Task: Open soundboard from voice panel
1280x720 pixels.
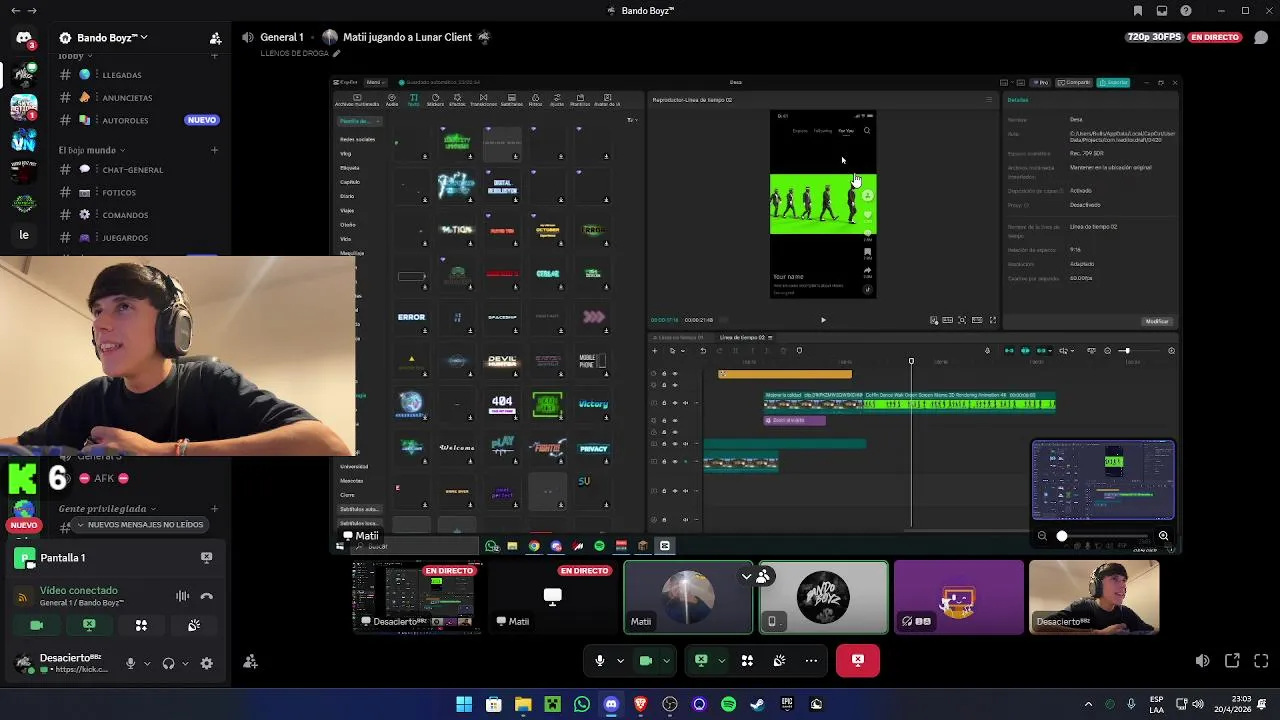Action: tap(194, 625)
